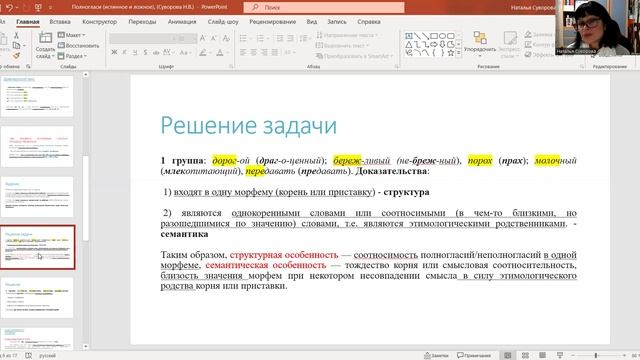Screen dimensions: 640x360
Task: Click Заметки notes button in status bar
Action: tap(436, 356)
